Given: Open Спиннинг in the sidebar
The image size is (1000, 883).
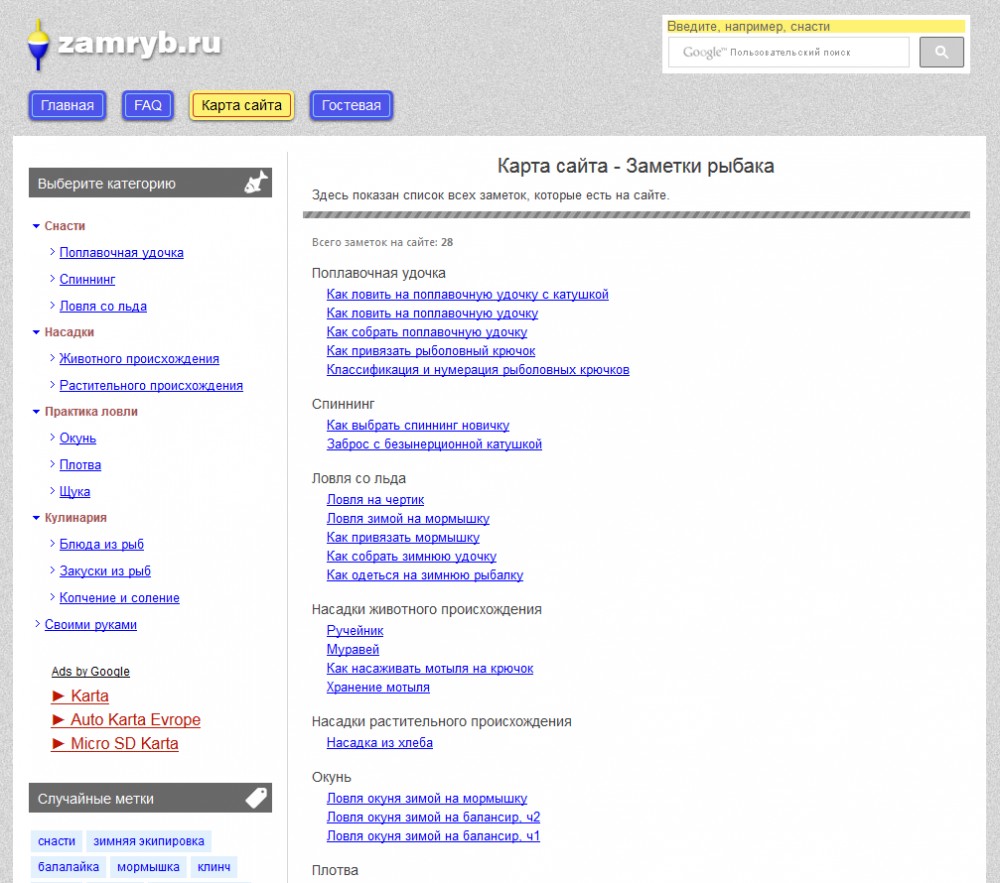Looking at the screenshot, I should click(87, 280).
